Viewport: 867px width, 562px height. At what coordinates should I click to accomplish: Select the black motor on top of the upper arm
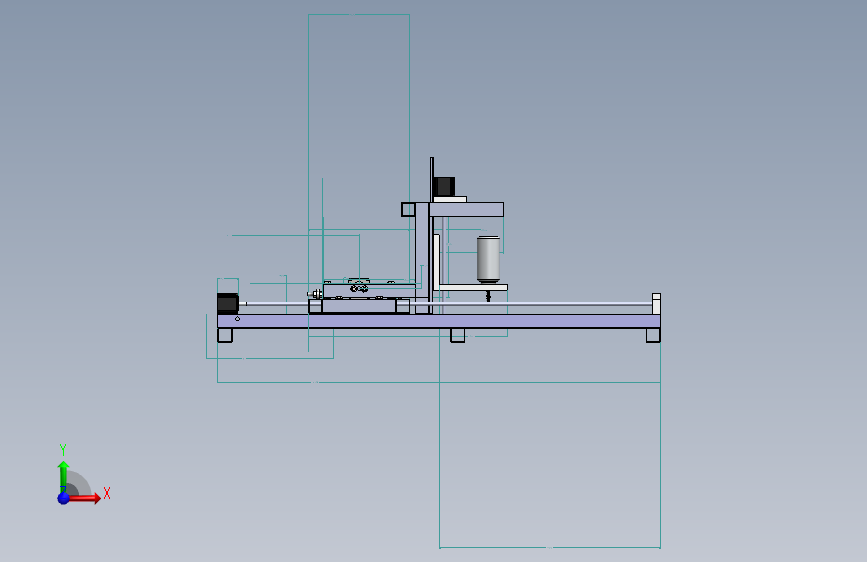click(x=444, y=186)
